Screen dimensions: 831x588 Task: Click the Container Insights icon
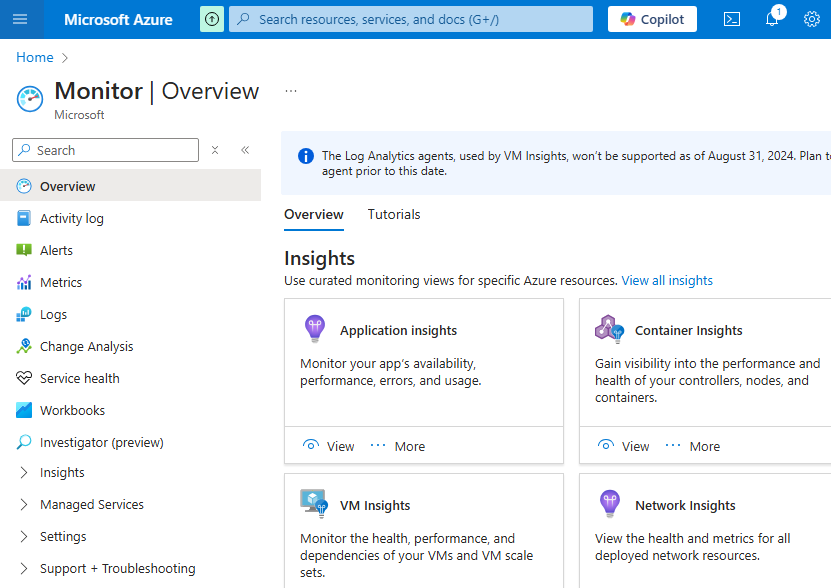[x=609, y=329]
